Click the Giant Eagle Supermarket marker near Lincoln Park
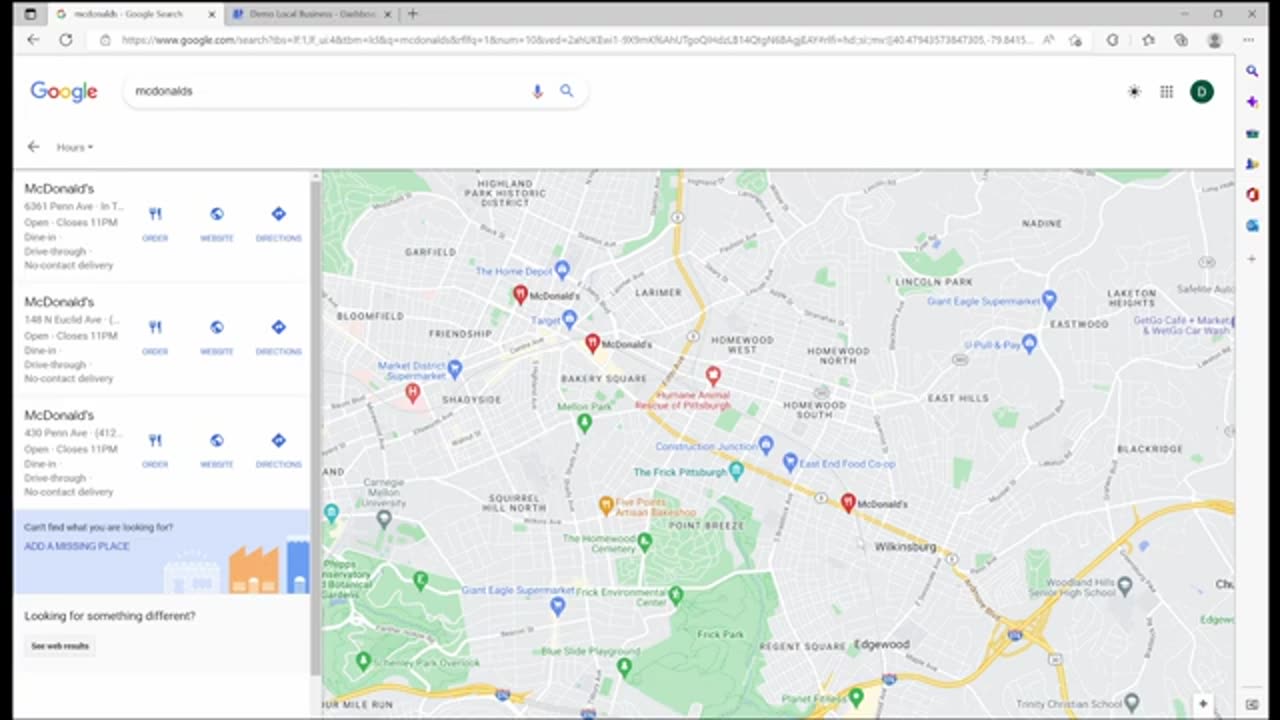The height and width of the screenshot is (720, 1280). point(1049,299)
